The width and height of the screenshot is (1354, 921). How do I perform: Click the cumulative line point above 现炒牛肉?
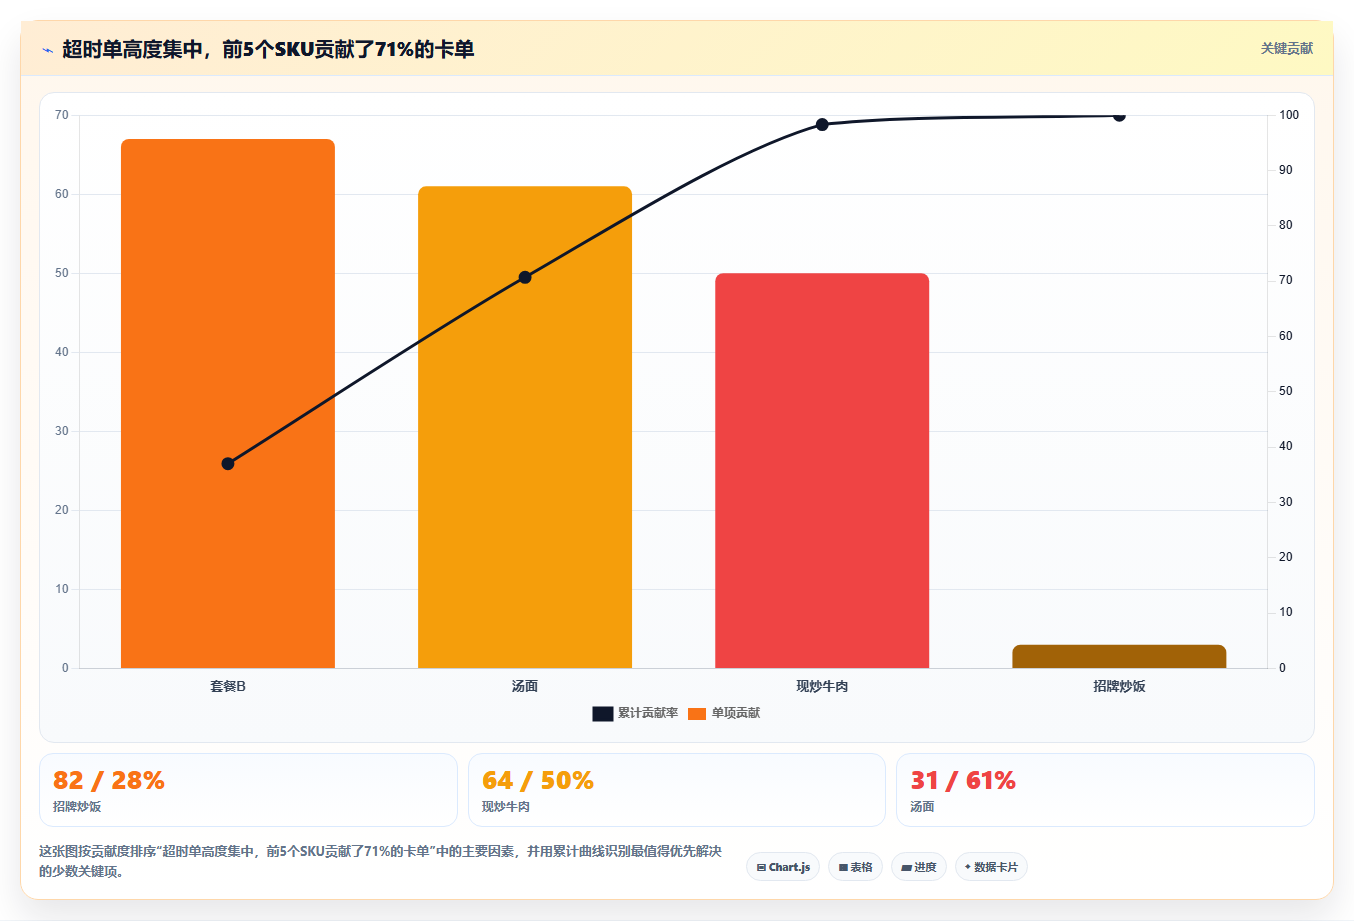[x=822, y=125]
